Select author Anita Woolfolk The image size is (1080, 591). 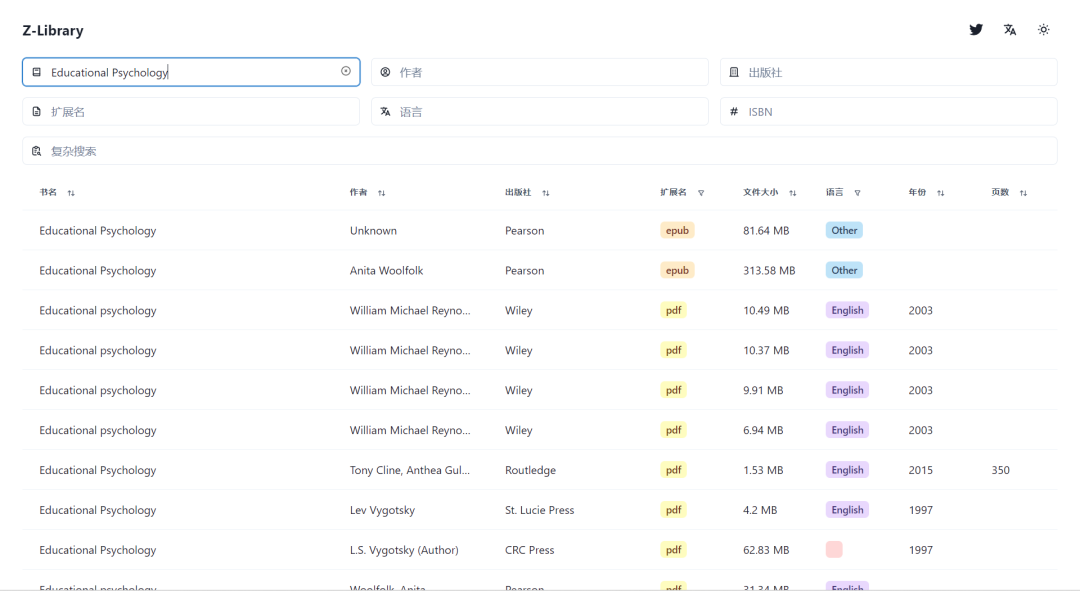tap(386, 270)
